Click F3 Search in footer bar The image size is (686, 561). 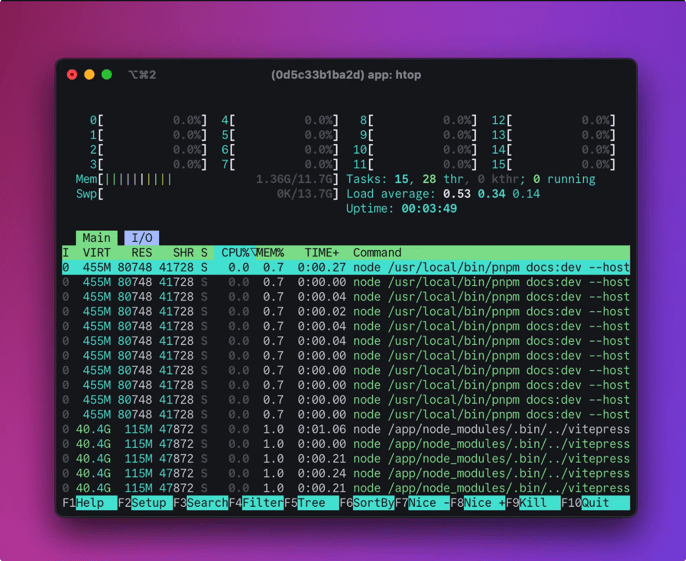(201, 503)
